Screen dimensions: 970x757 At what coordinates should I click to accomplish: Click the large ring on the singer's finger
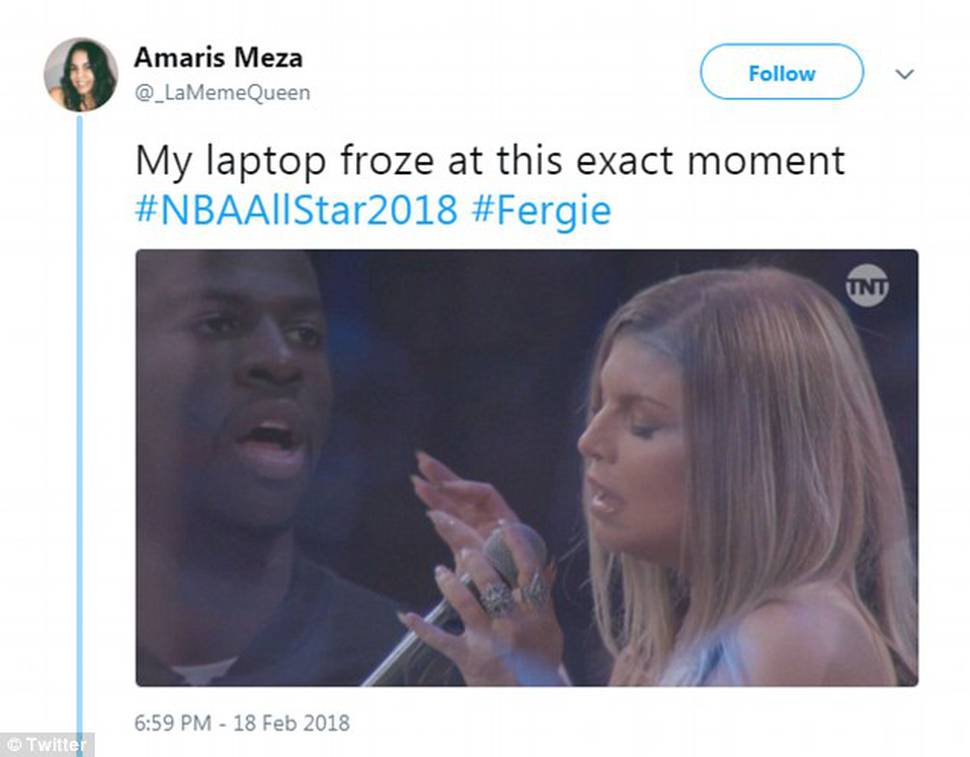tap(497, 599)
